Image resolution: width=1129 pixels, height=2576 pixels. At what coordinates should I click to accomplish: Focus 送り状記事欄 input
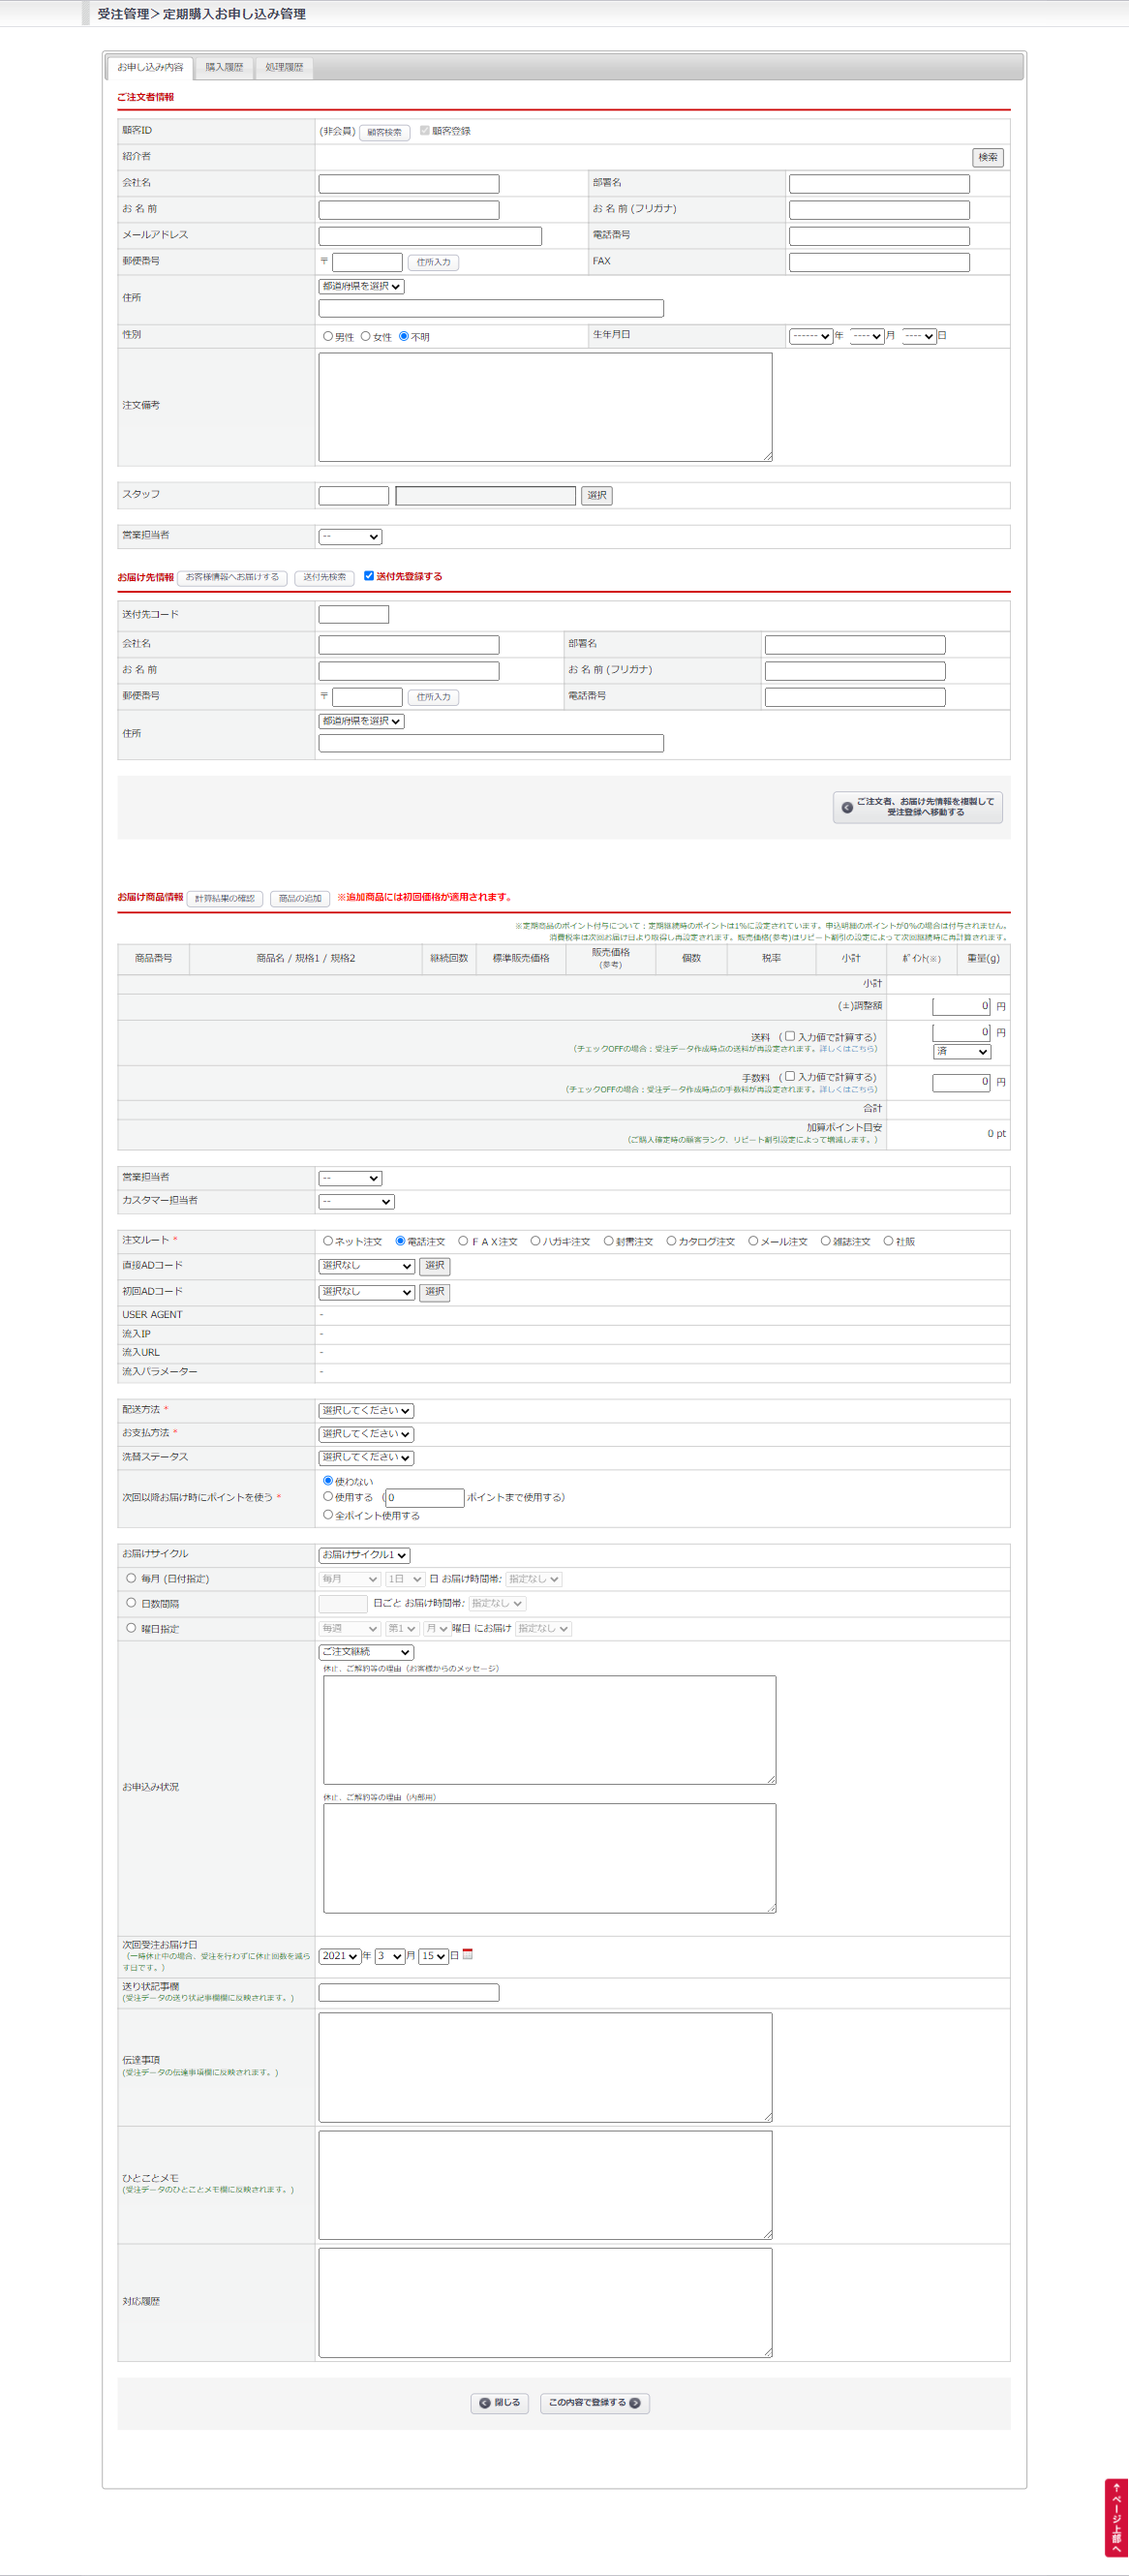pyautogui.click(x=409, y=1992)
